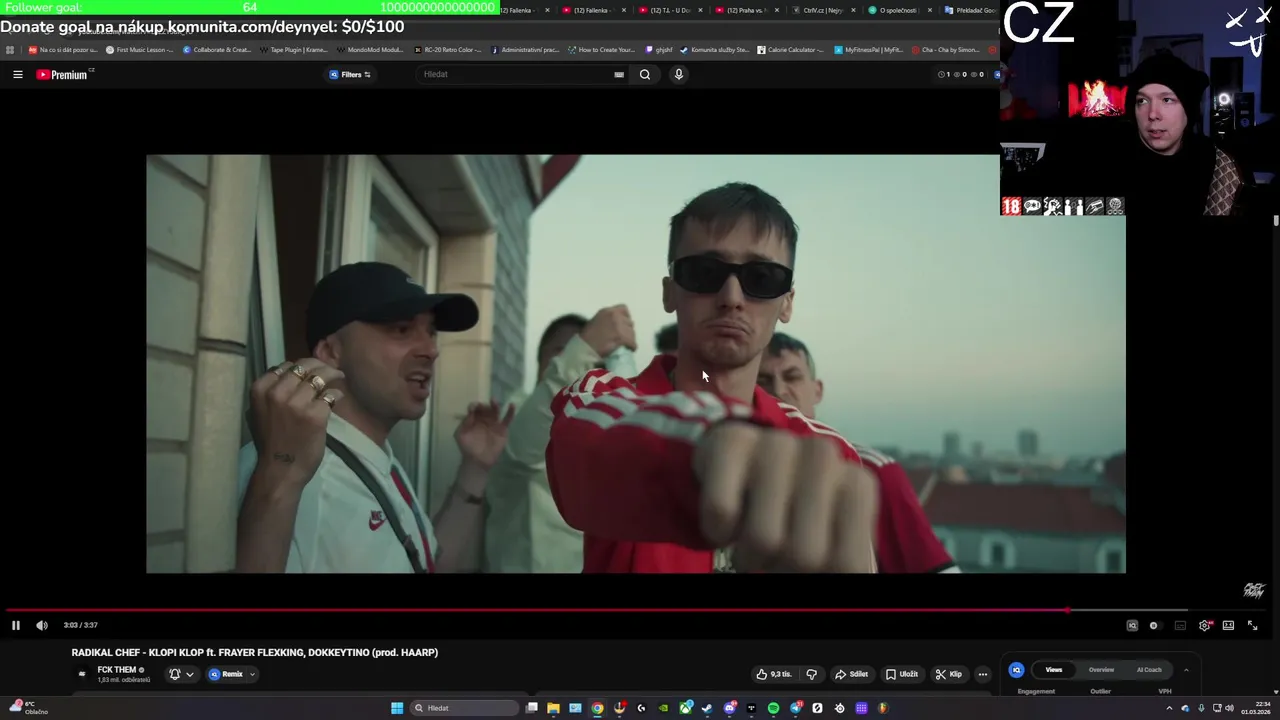Open the MyFitnessPal bookmark
1280x720 pixels.
[868, 50]
